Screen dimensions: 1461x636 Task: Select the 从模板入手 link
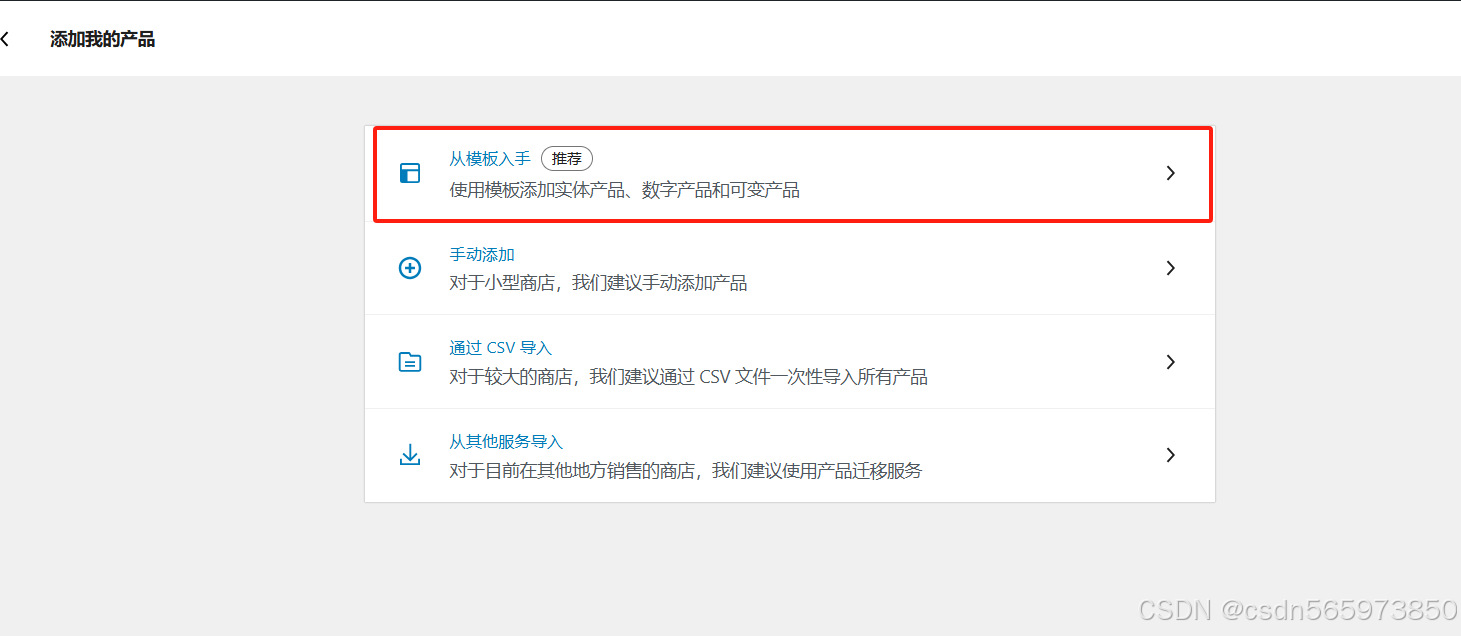point(490,158)
